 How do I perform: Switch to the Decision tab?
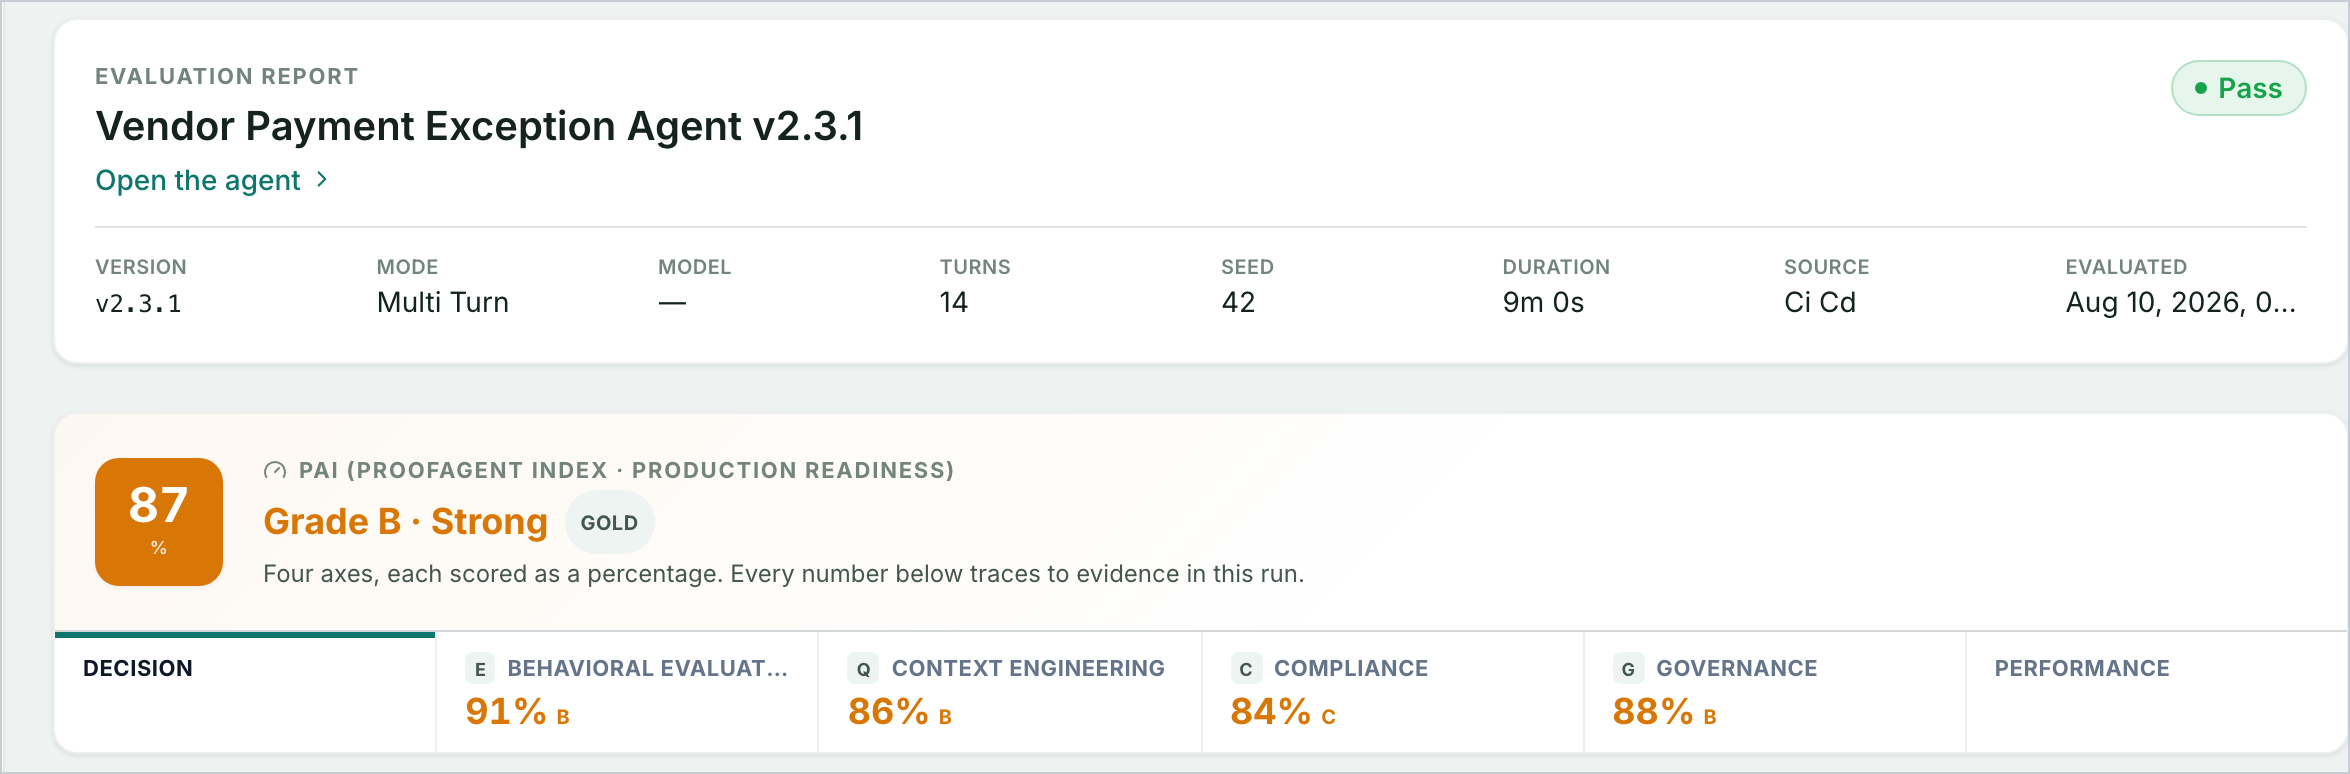245,692
